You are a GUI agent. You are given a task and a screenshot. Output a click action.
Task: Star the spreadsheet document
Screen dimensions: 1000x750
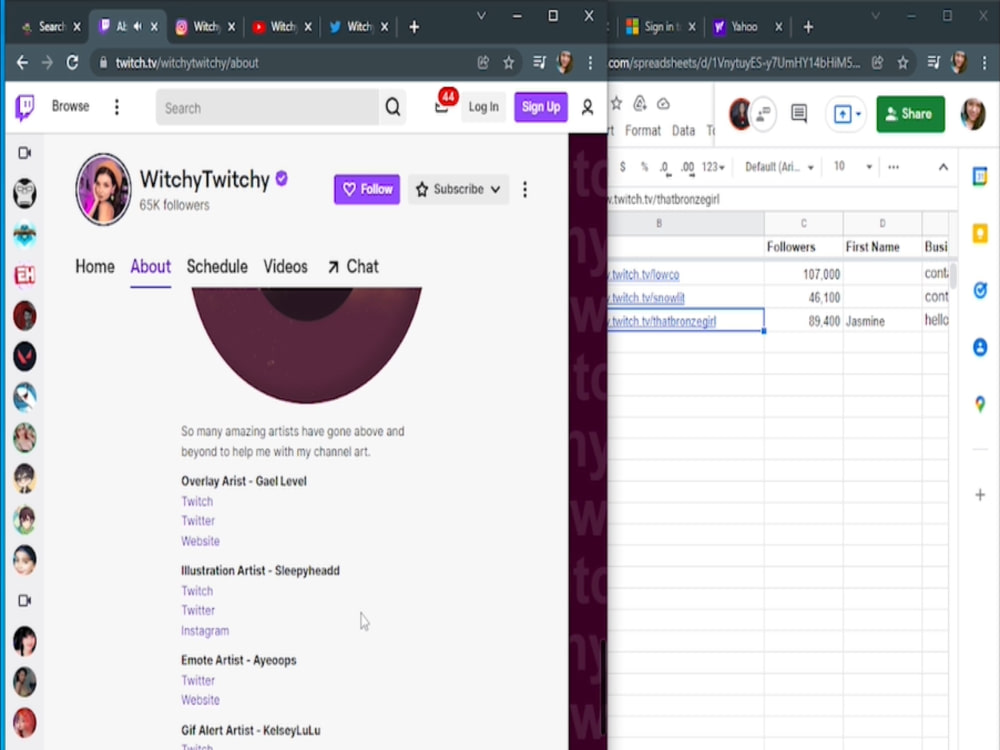click(616, 104)
